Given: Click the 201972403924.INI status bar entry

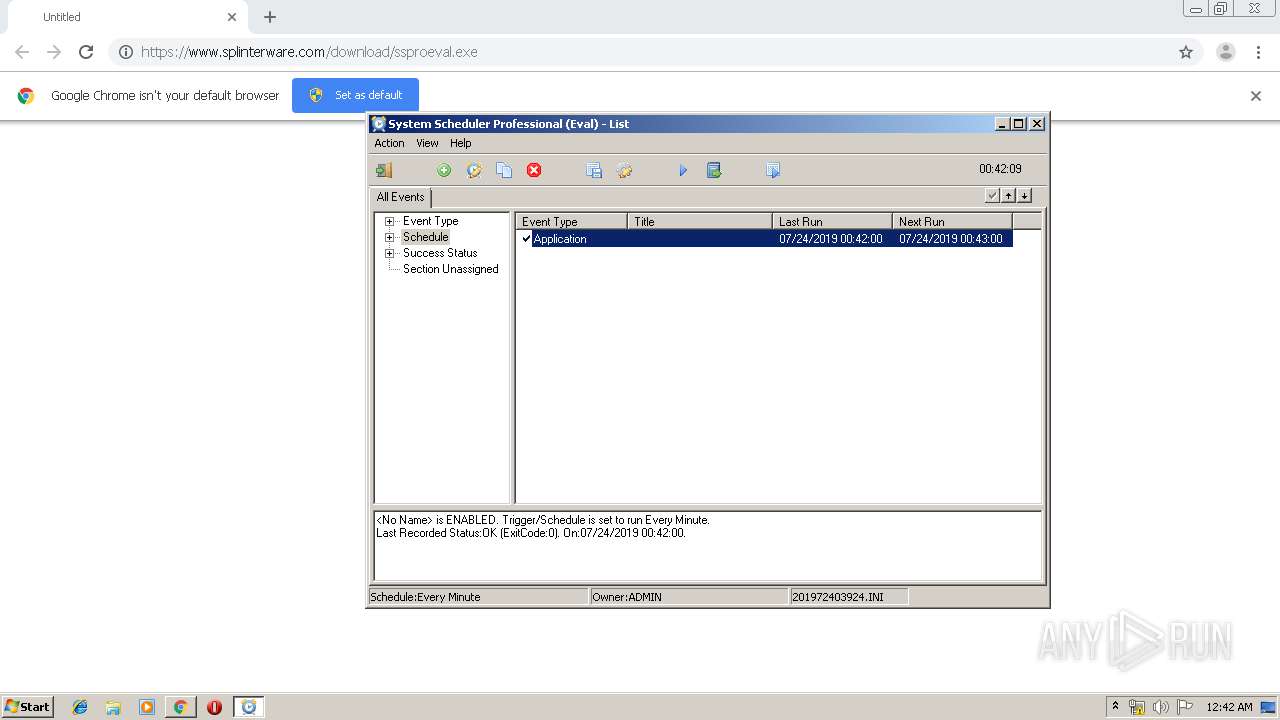Looking at the screenshot, I should click(849, 597).
